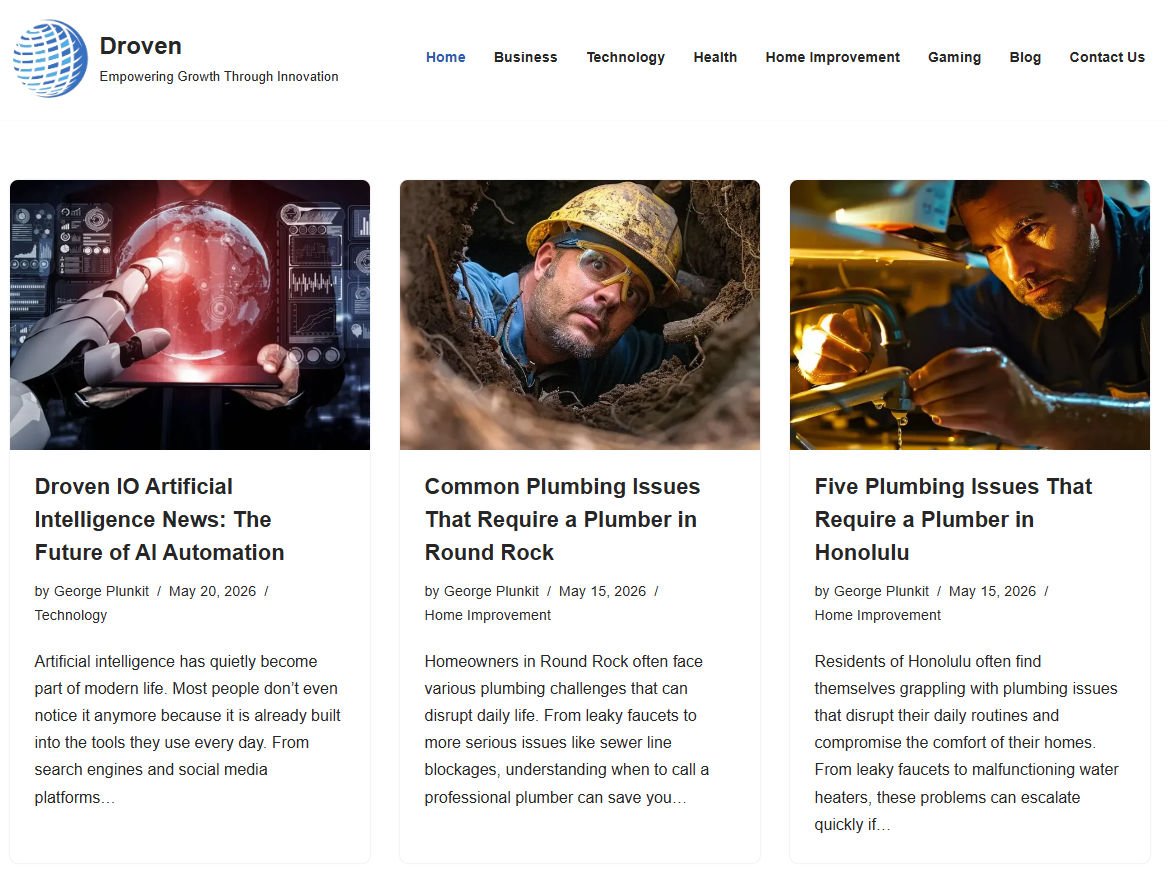Click the tagline "Empowering Growth Through Innovation"
This screenshot has width=1168, height=874.
point(219,76)
